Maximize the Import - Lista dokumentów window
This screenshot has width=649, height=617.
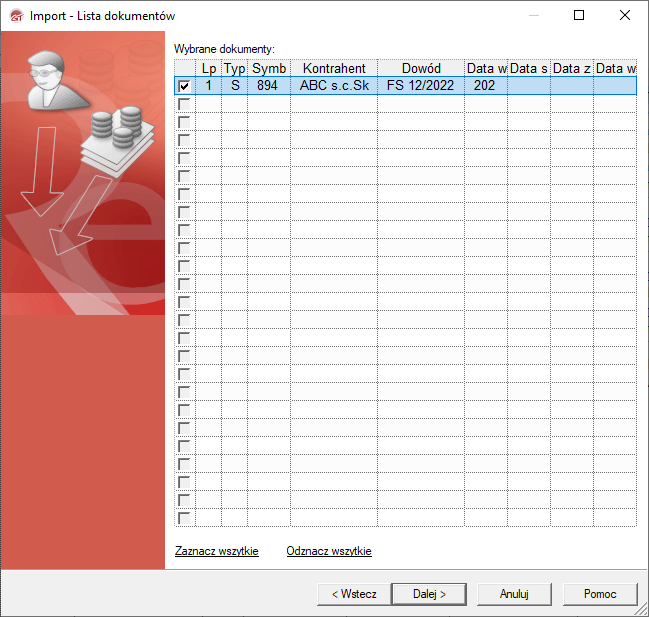[579, 15]
